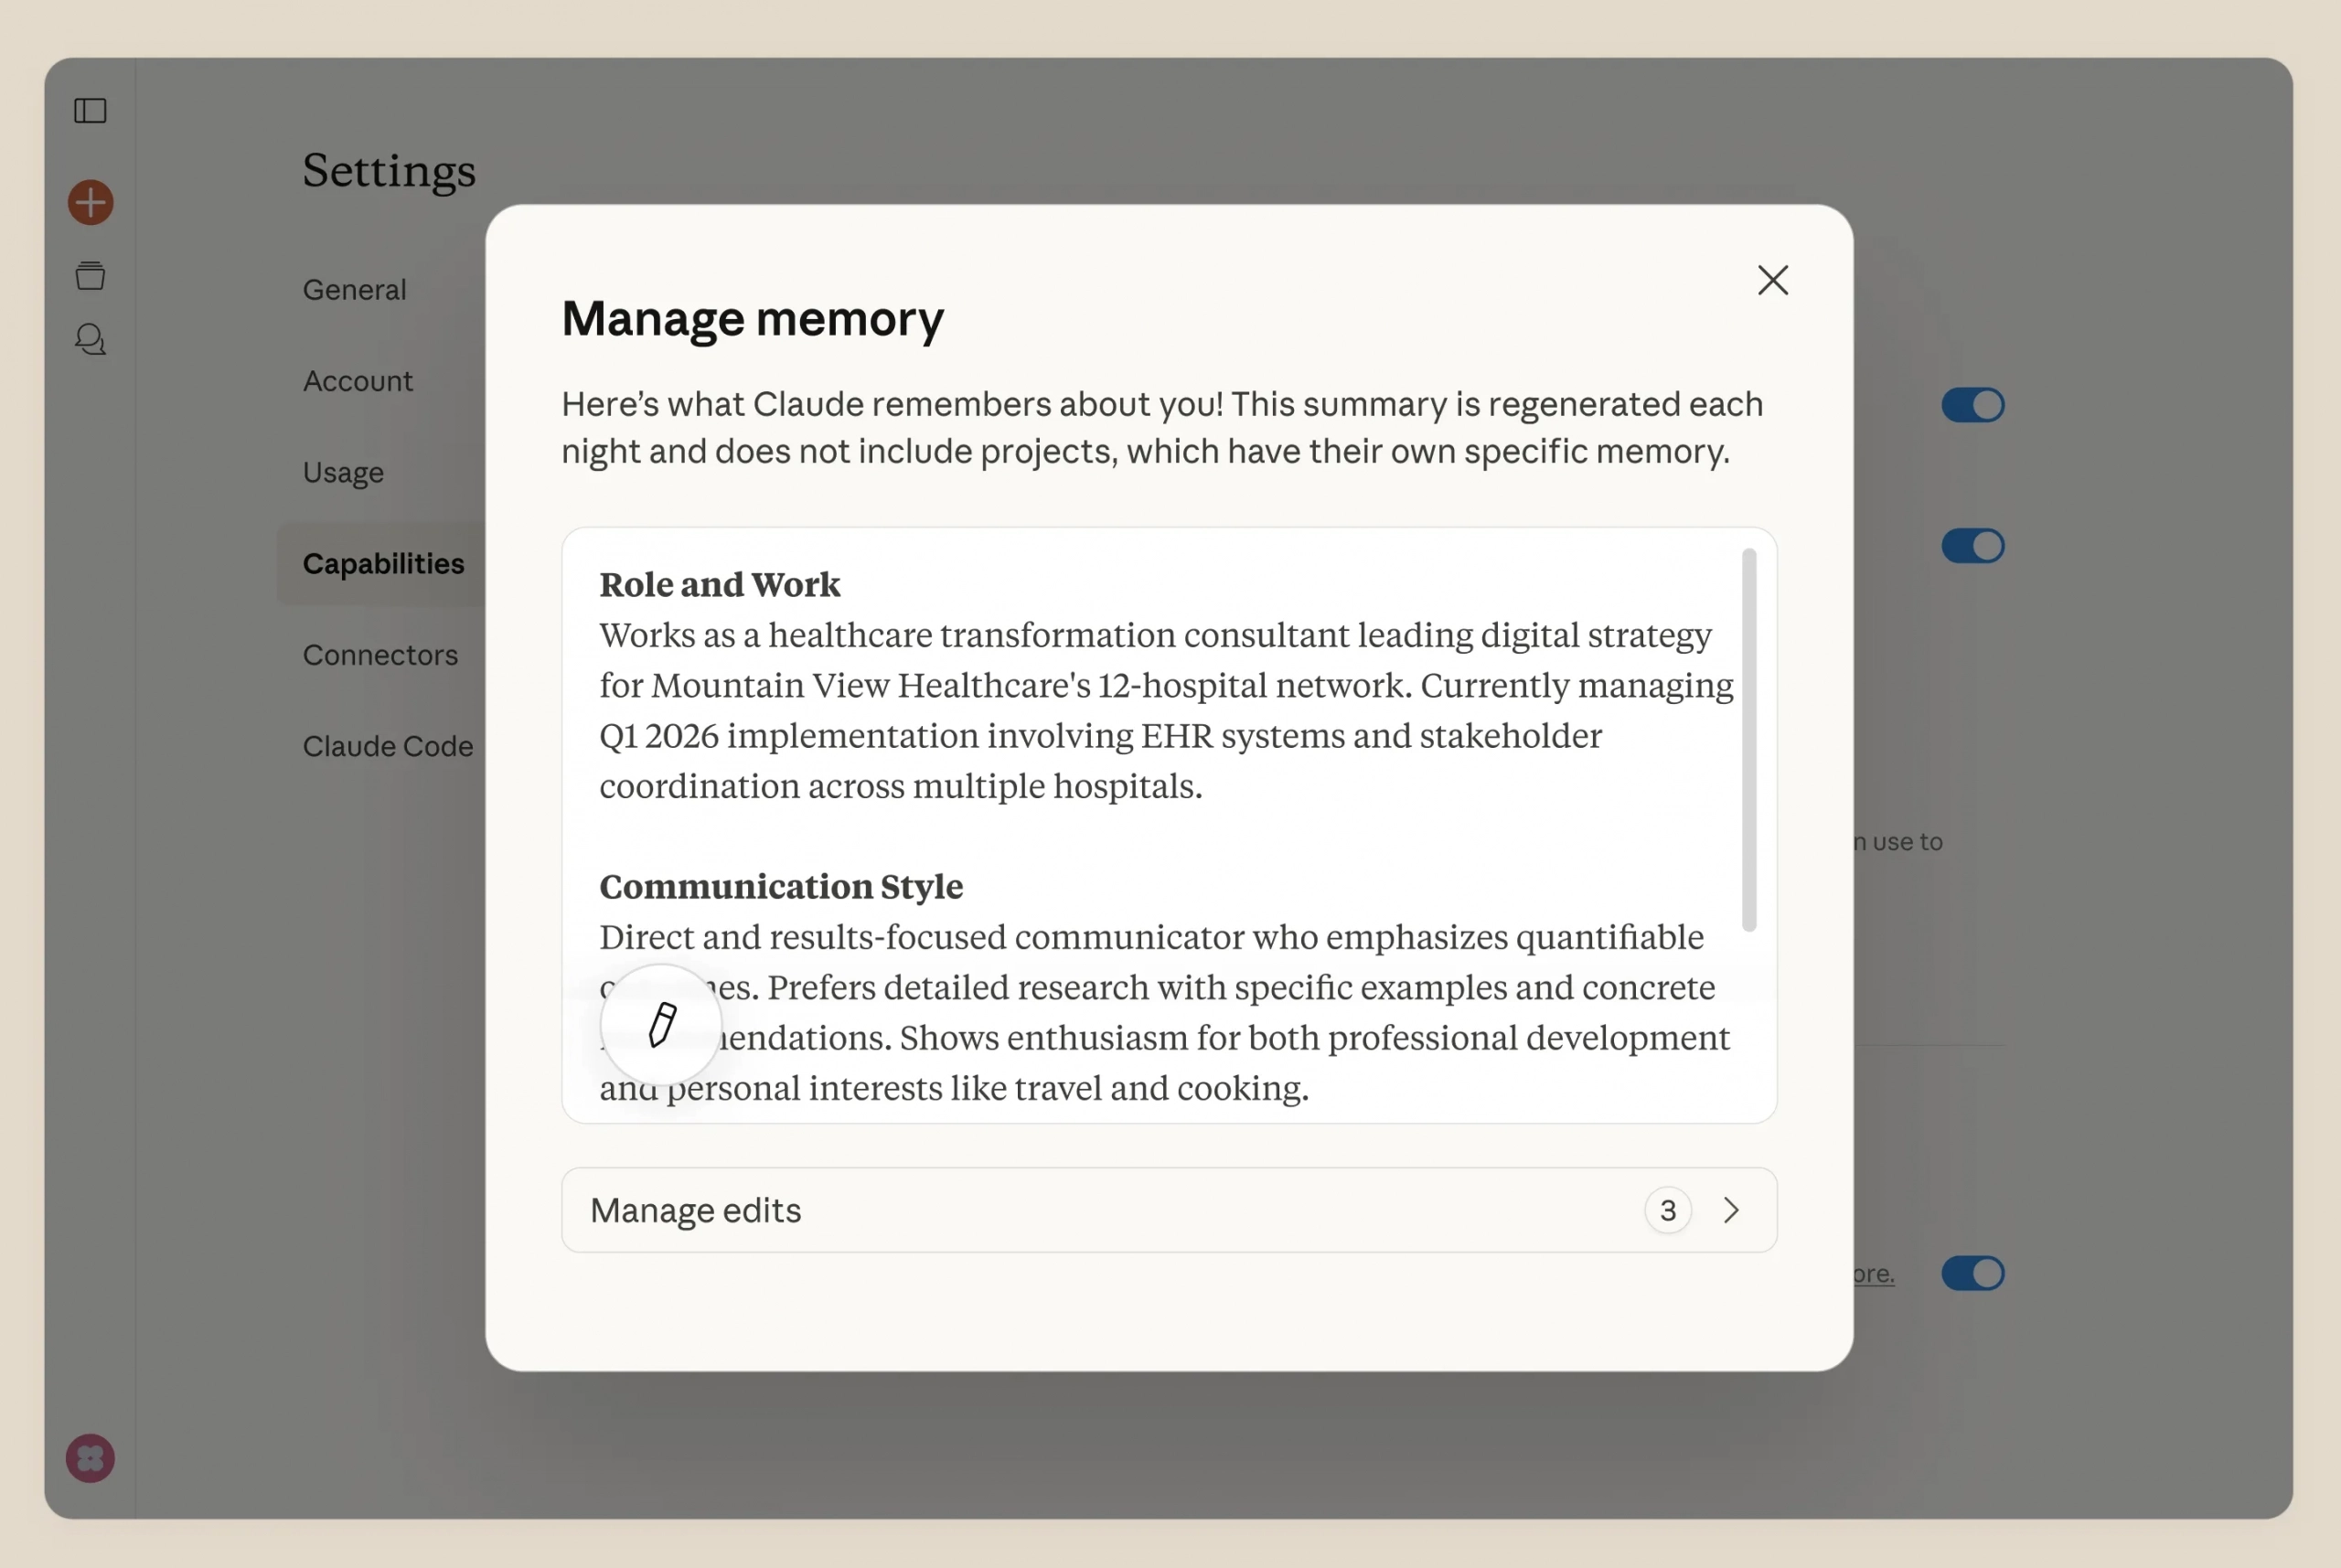The image size is (2341, 1568).
Task: Disable the bottom blue toggle
Action: point(1972,1273)
